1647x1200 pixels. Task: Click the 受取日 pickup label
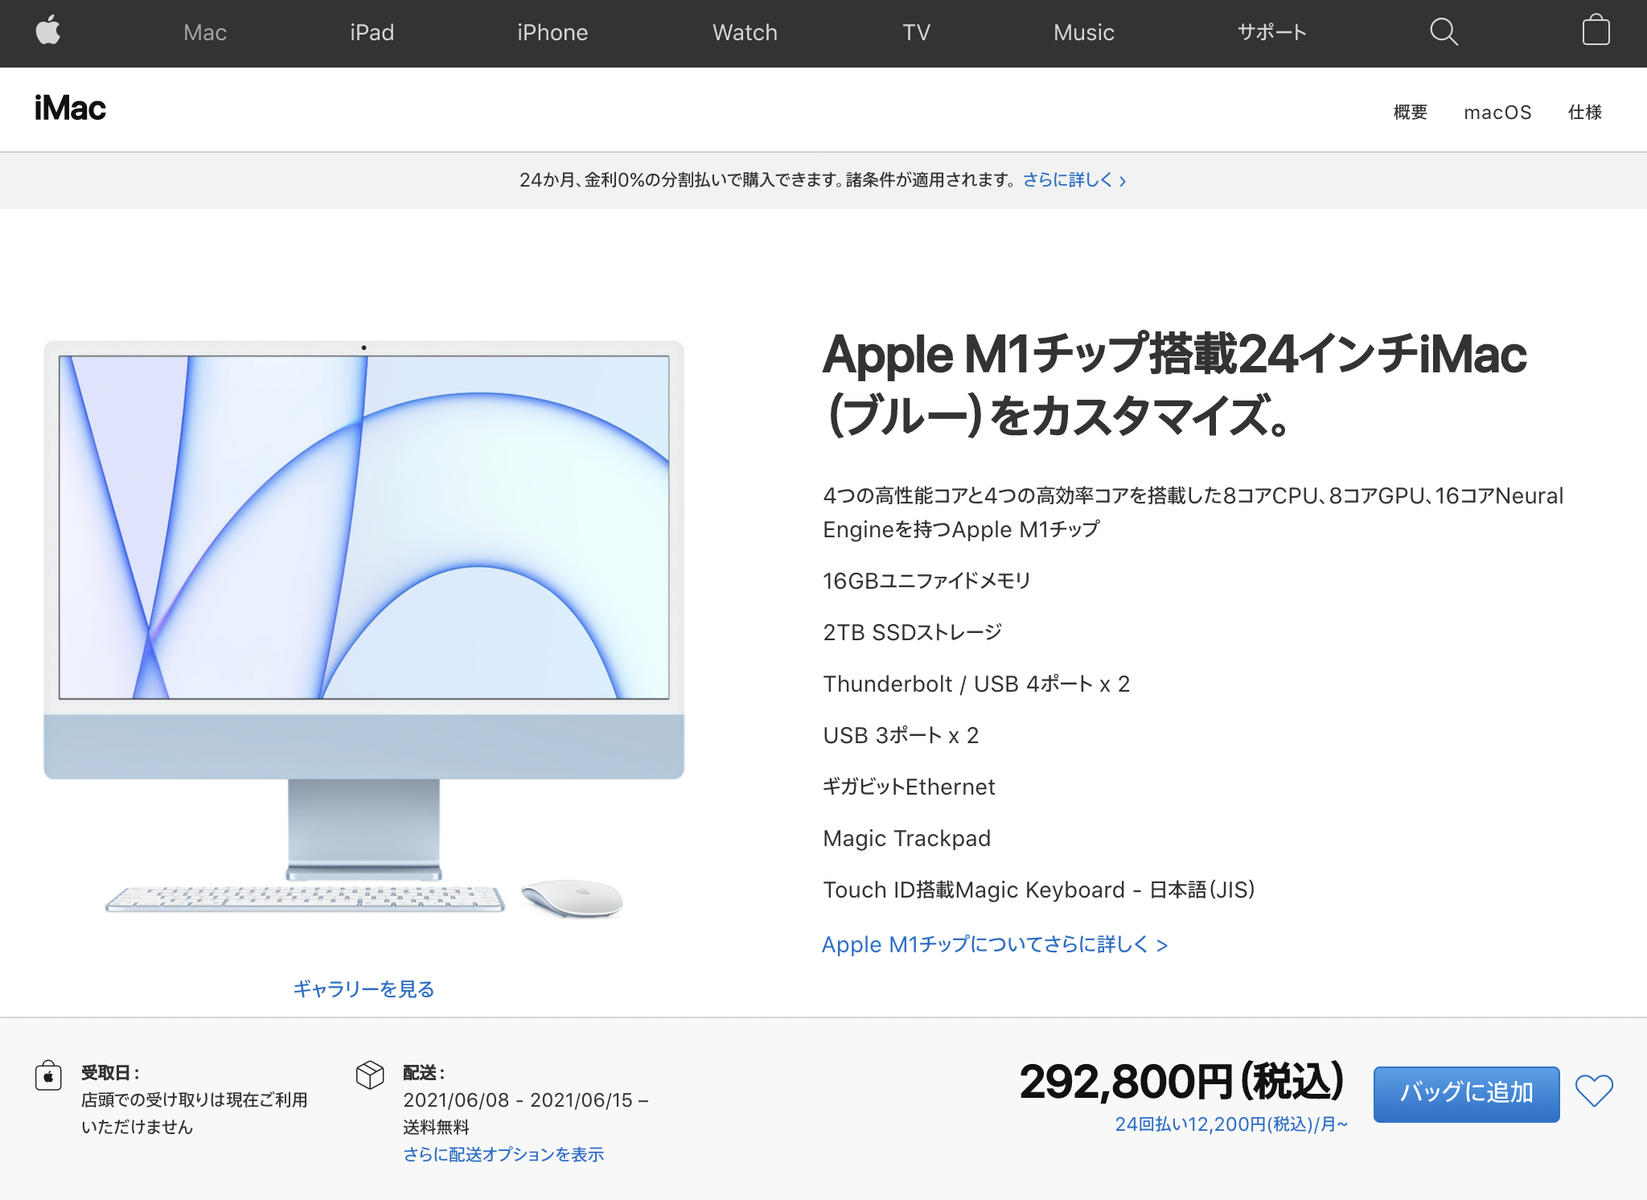[x=110, y=1073]
